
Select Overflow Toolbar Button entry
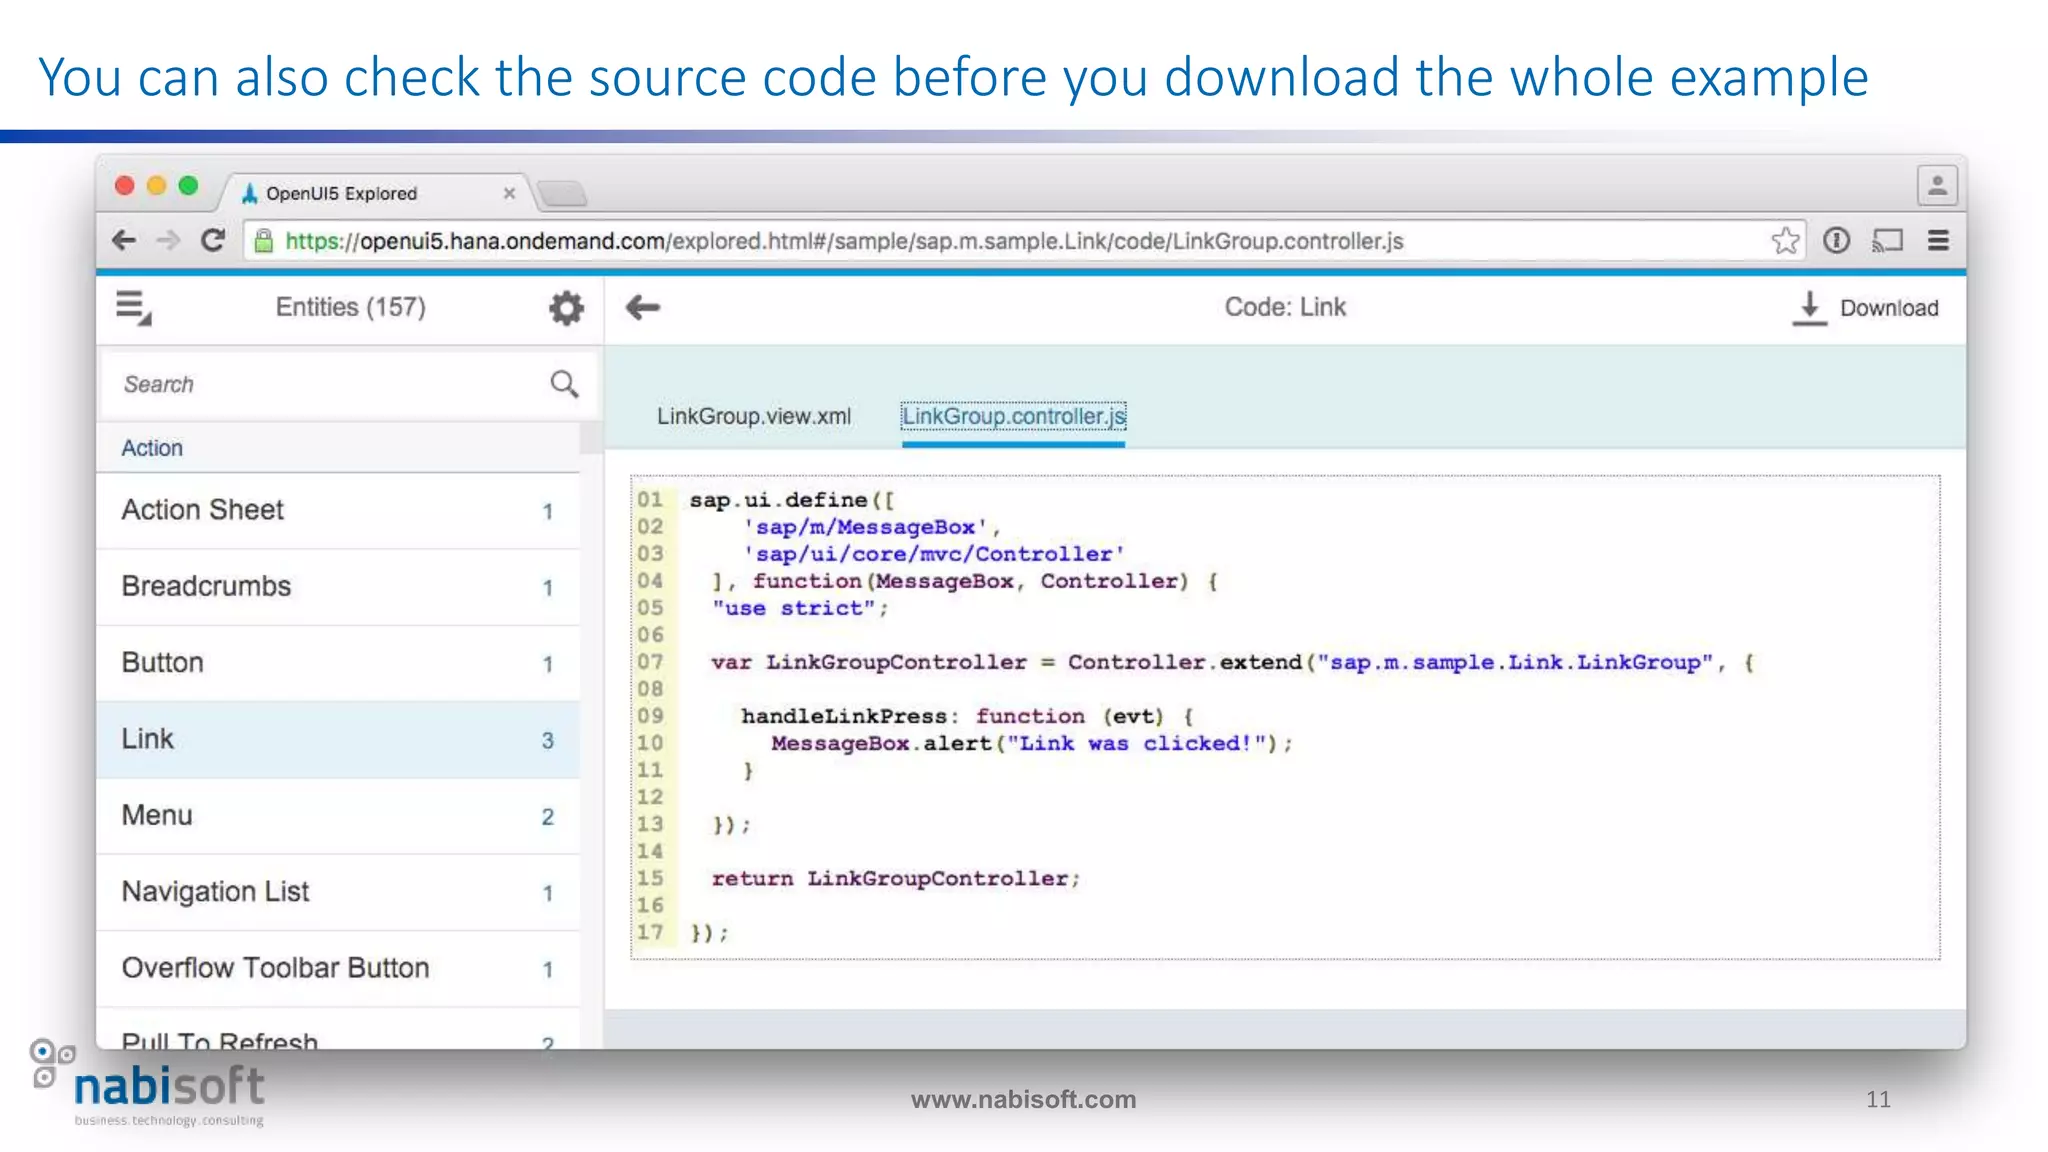(338, 969)
